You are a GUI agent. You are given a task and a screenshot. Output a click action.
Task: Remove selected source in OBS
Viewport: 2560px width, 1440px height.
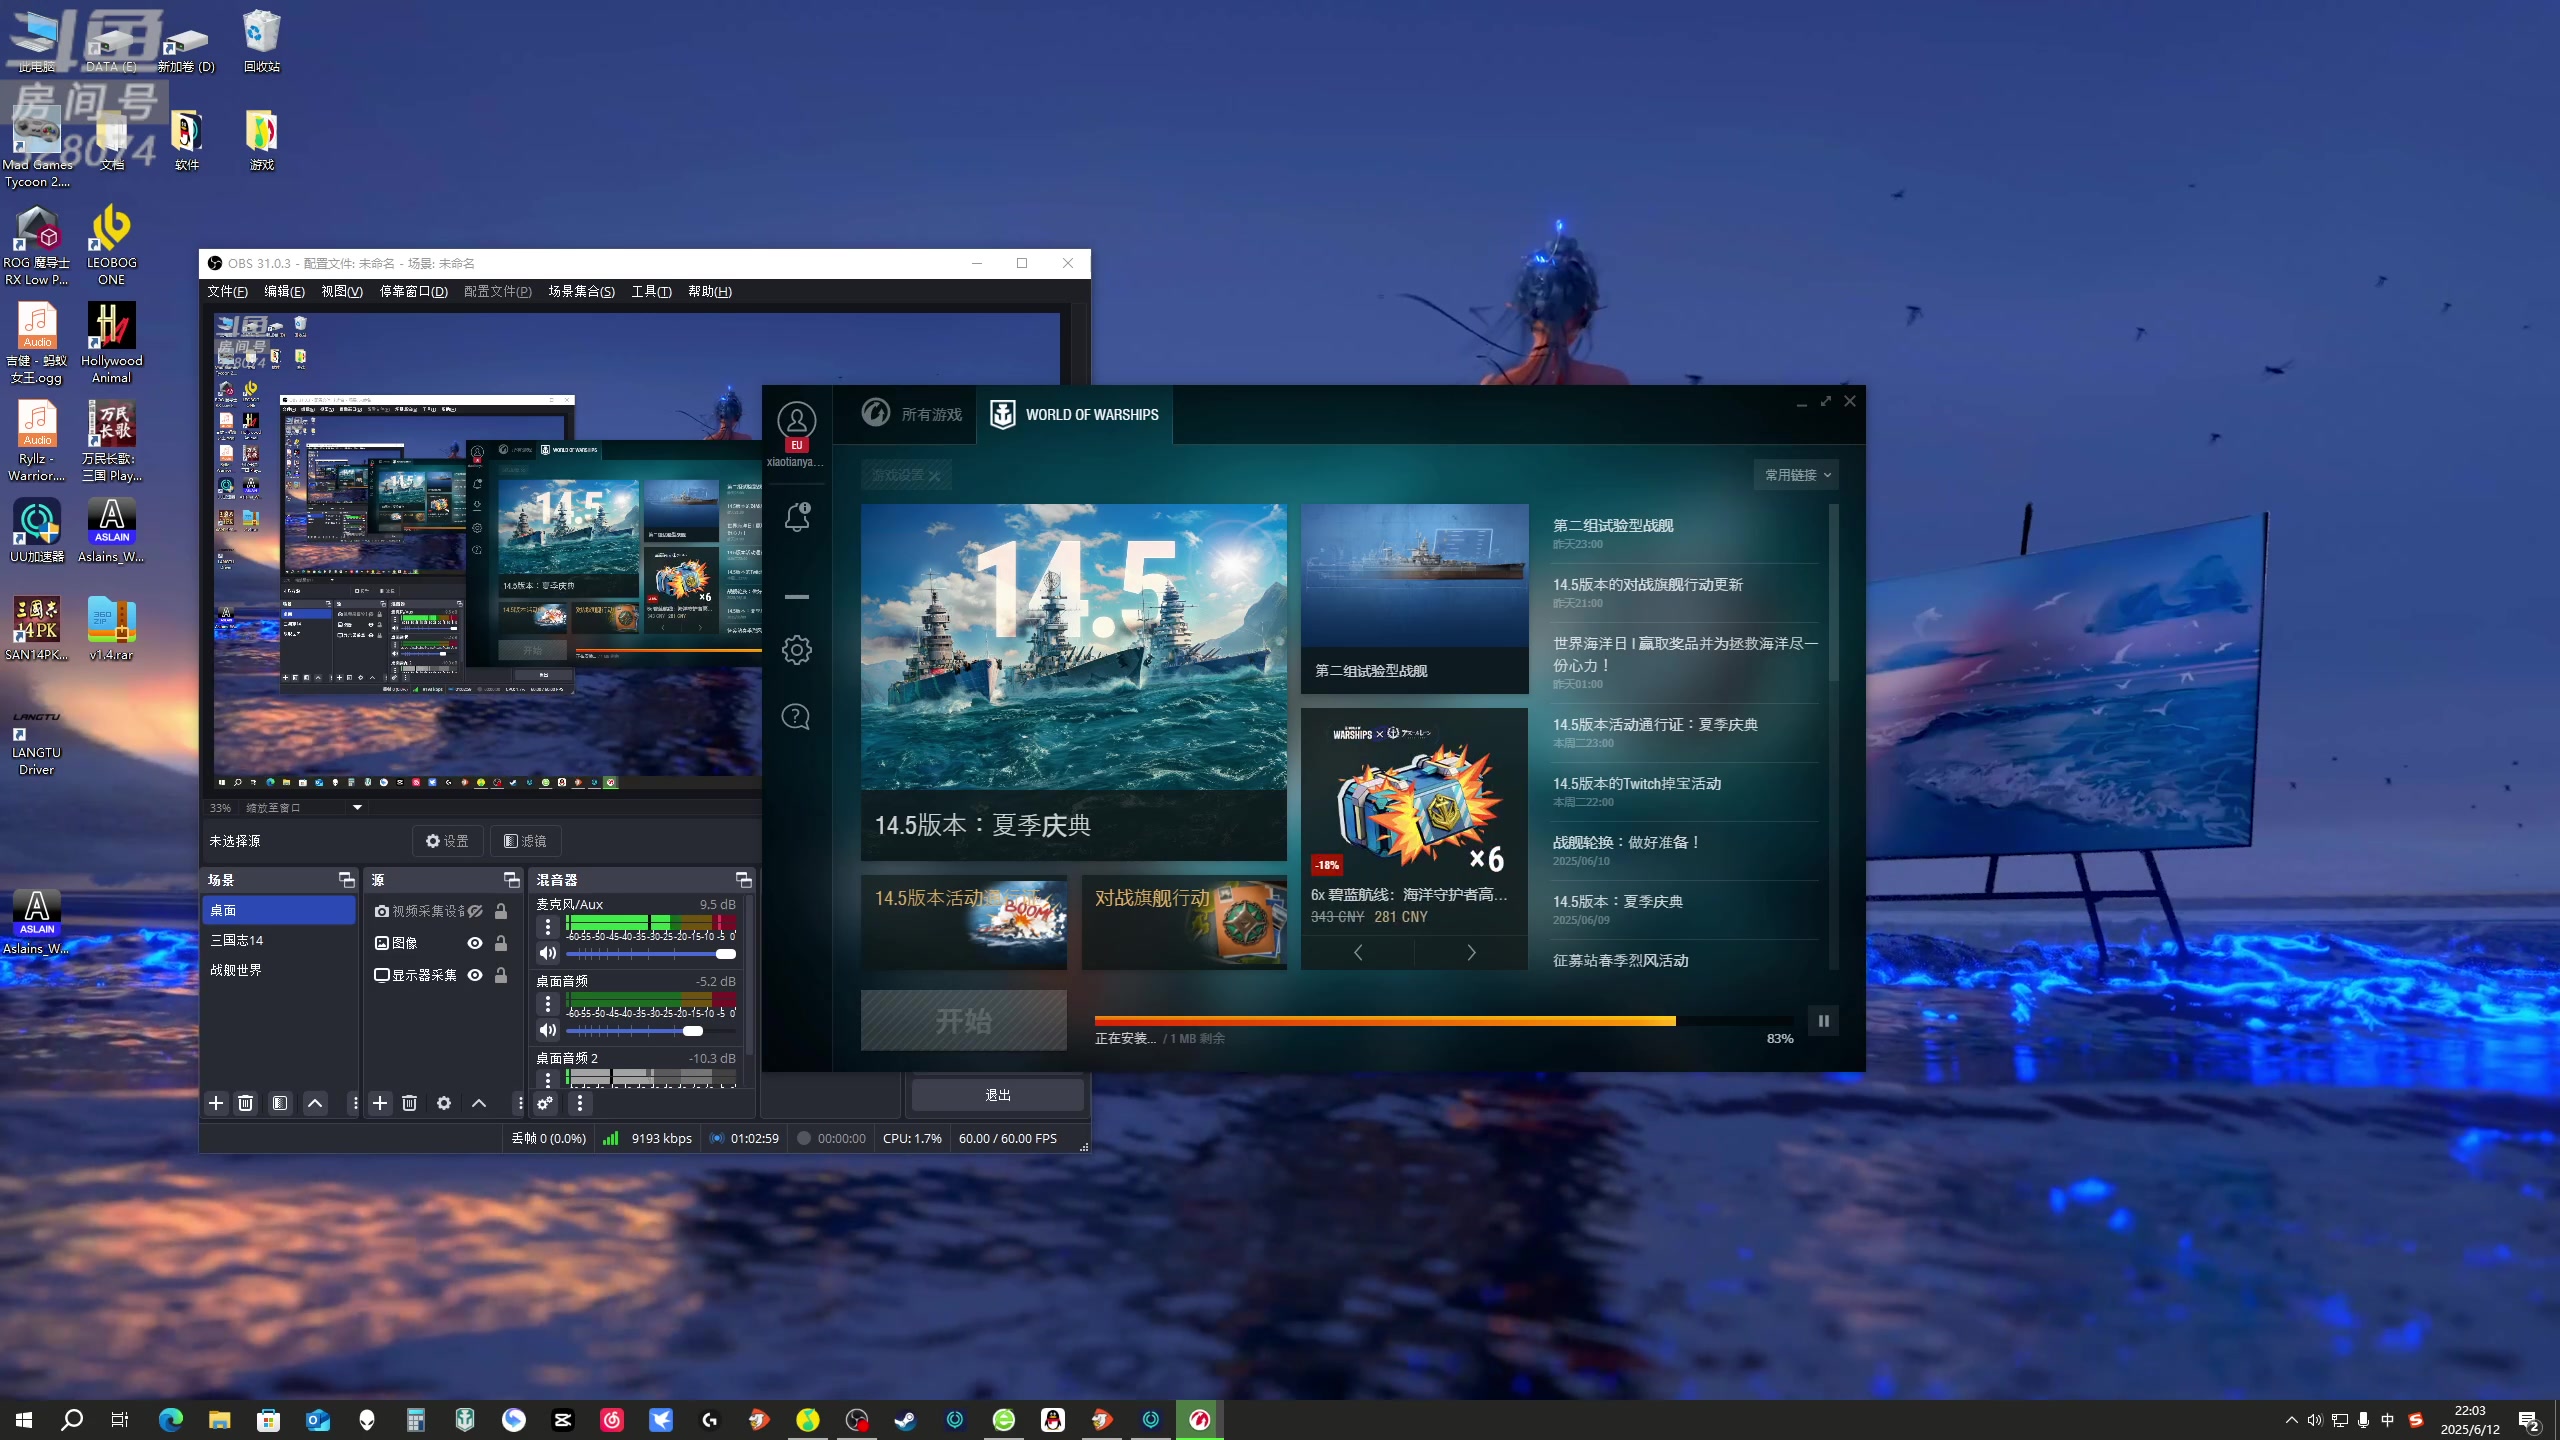tap(409, 1103)
